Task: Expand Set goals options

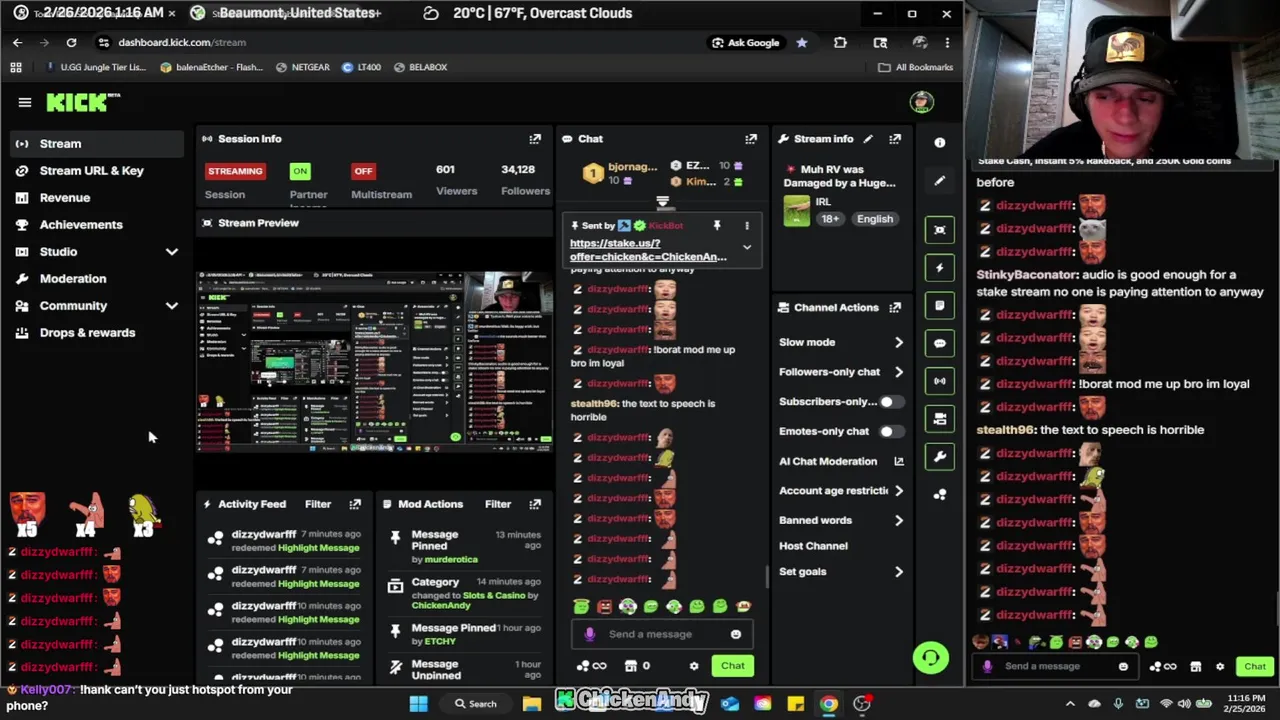Action: tap(899, 572)
